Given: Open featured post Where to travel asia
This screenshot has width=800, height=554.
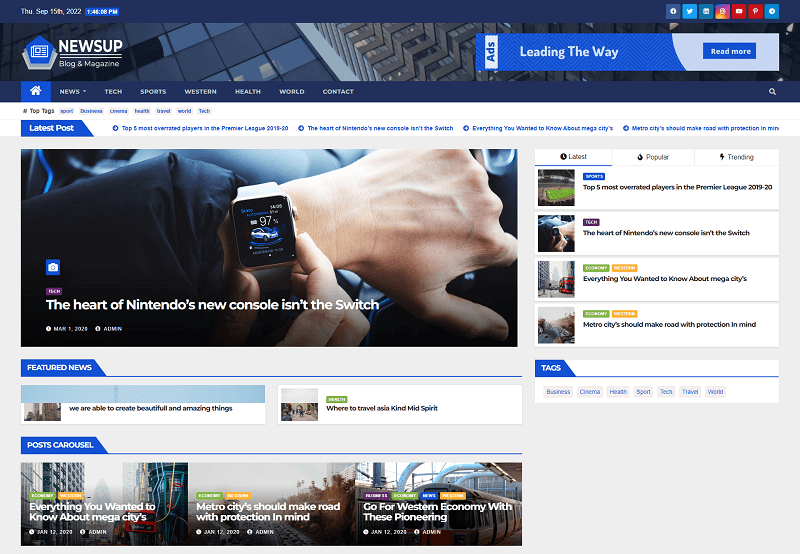Looking at the screenshot, I should click(x=382, y=408).
